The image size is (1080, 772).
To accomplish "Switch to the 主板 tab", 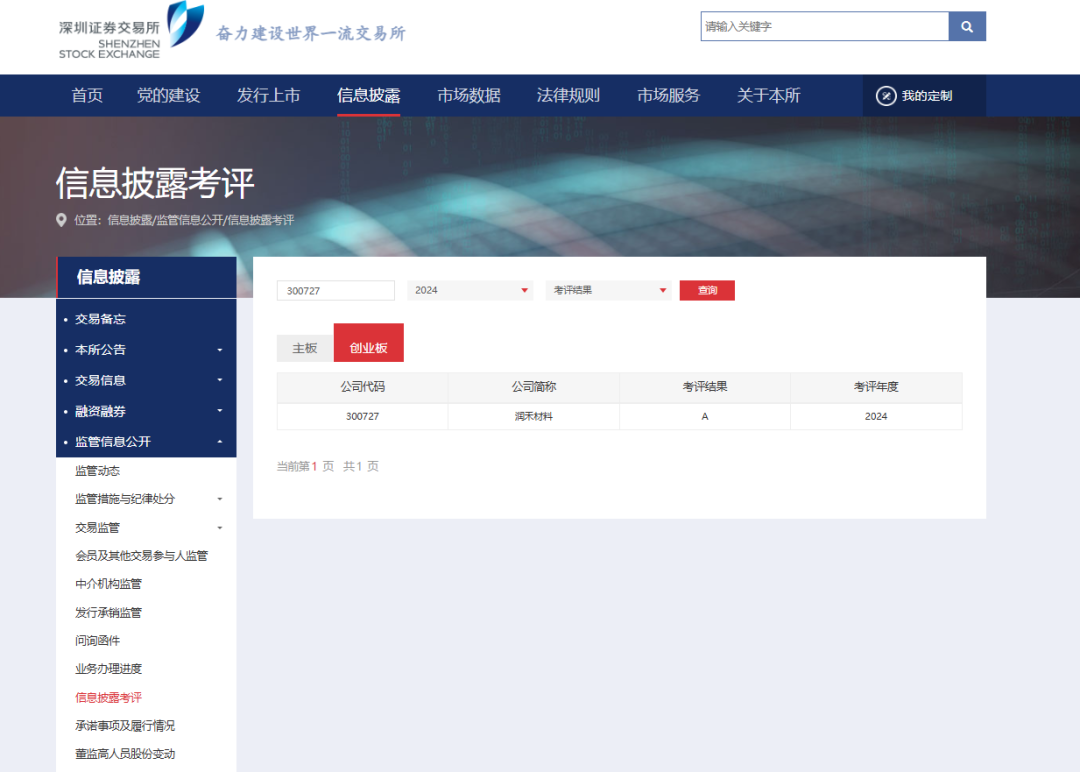I will point(305,348).
